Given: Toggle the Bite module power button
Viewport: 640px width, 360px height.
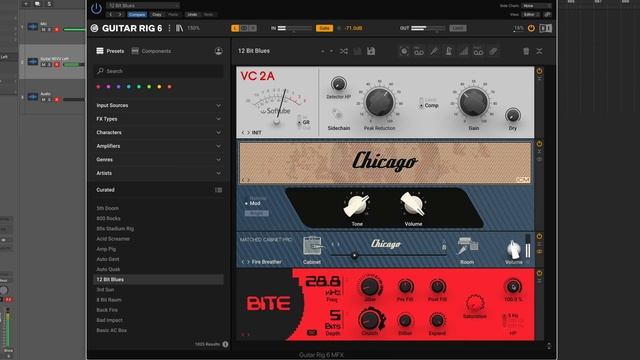Looking at the screenshot, I should 539,273.
